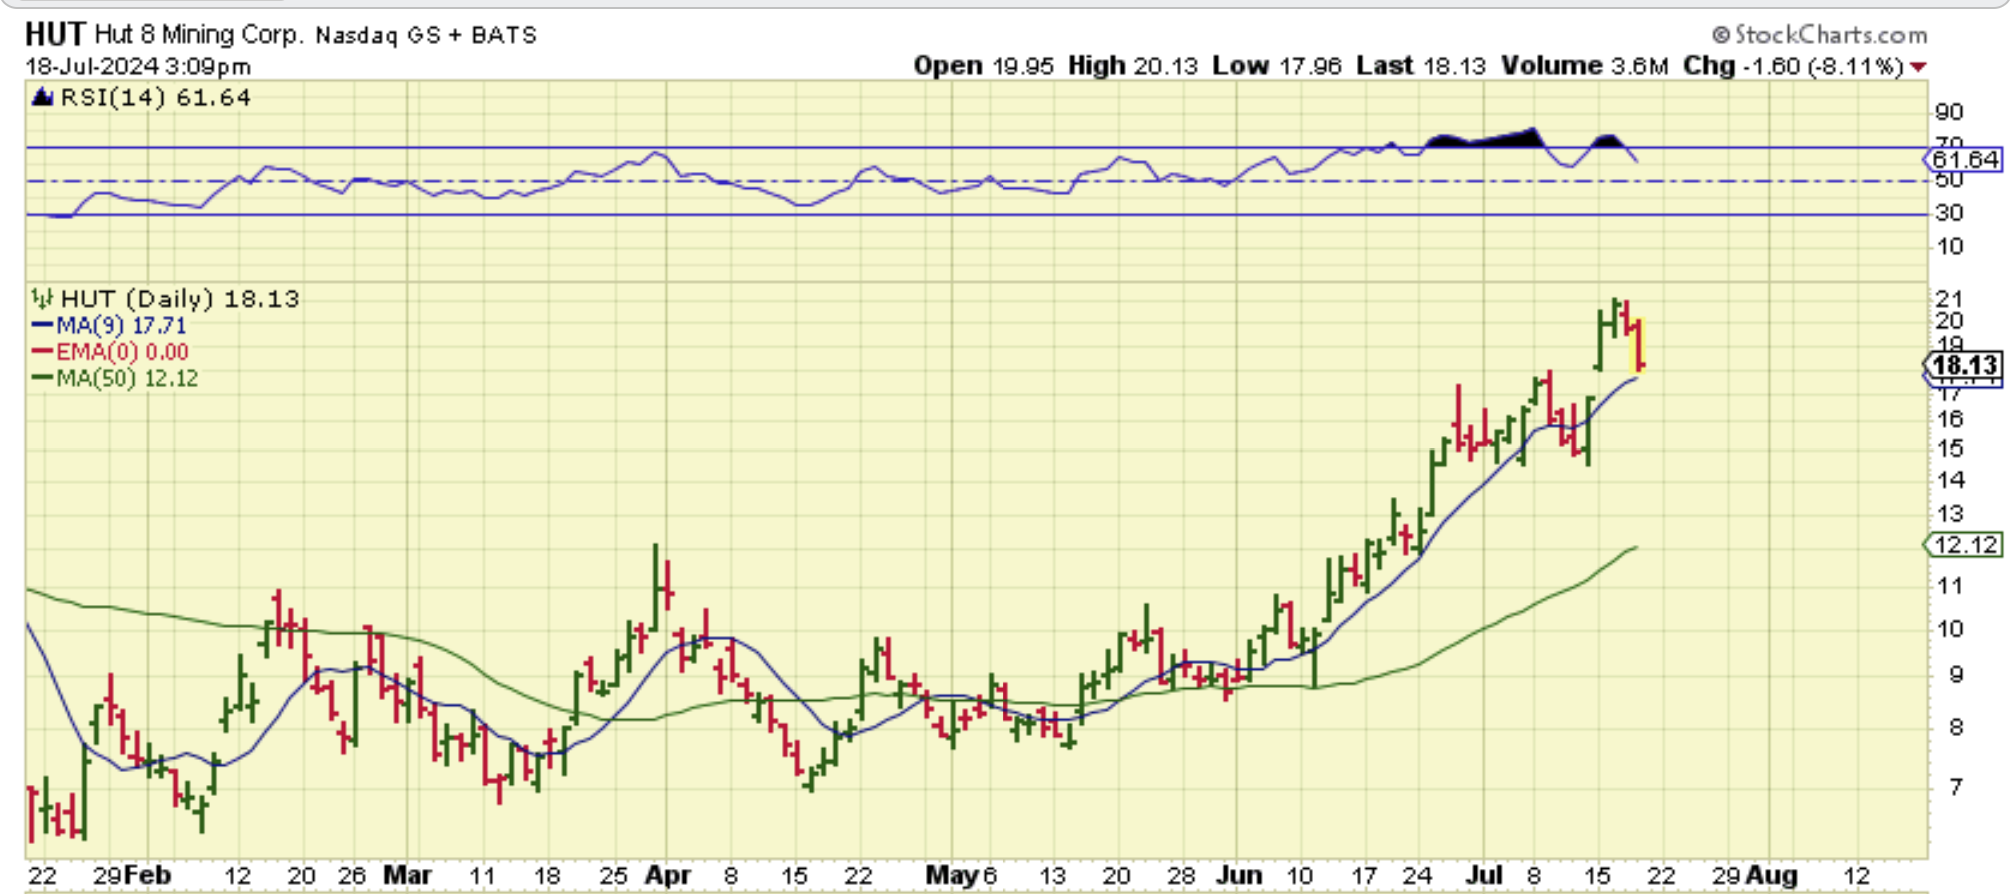The width and height of the screenshot is (2013, 894).
Task: Click the 9 label on the price axis
Action: (x=1955, y=675)
